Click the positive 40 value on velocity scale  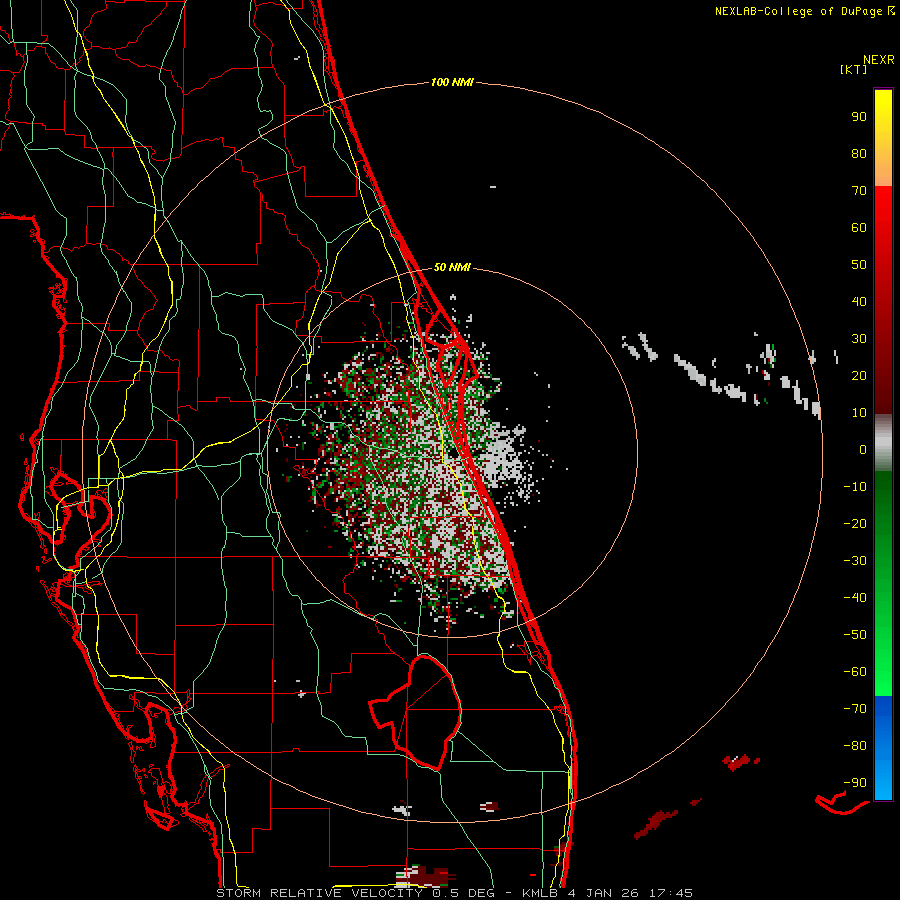859,302
